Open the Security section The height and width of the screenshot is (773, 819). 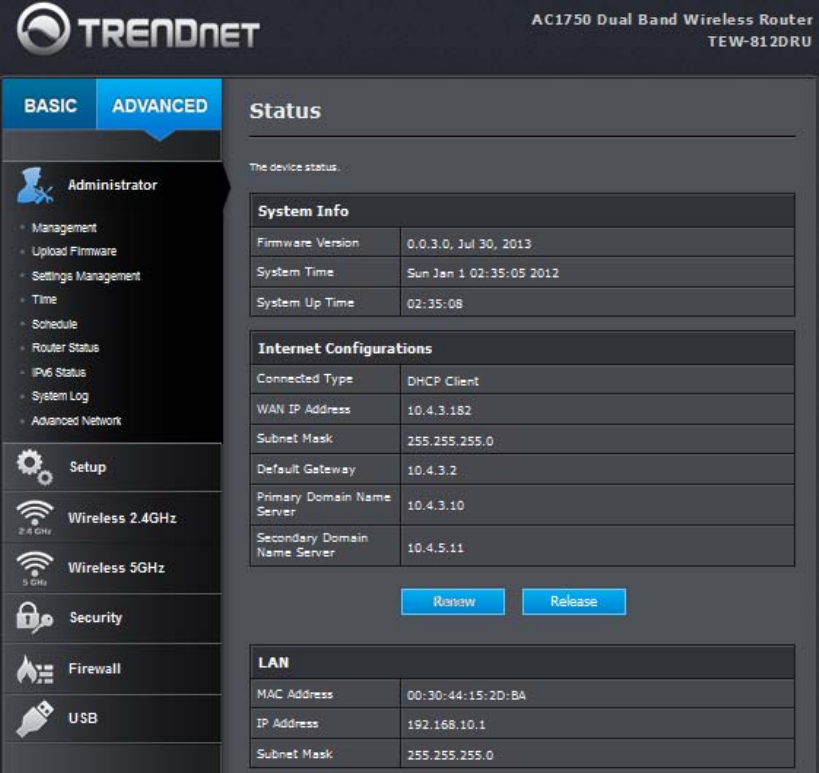(x=113, y=618)
